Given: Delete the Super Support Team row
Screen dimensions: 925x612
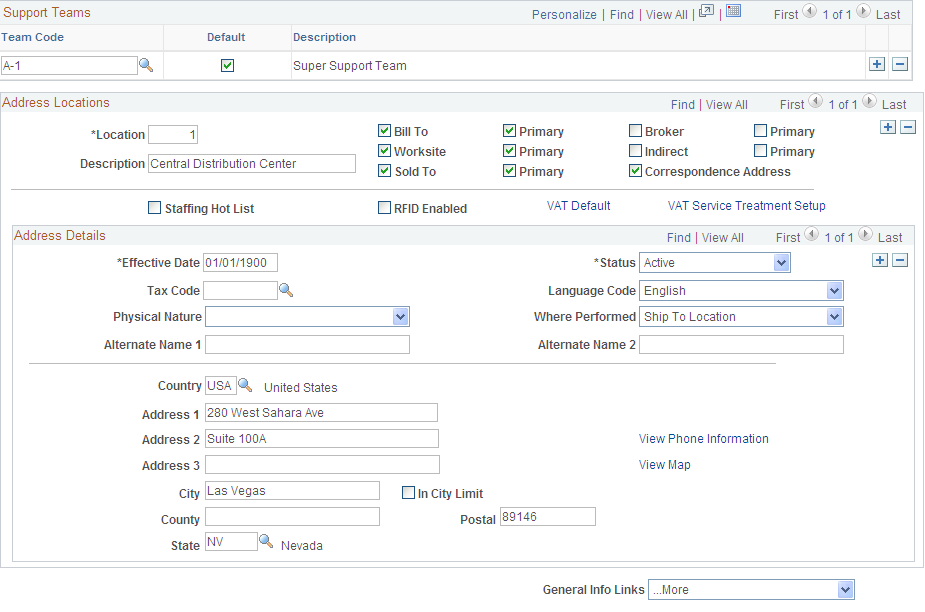Looking at the screenshot, I should 900,64.
